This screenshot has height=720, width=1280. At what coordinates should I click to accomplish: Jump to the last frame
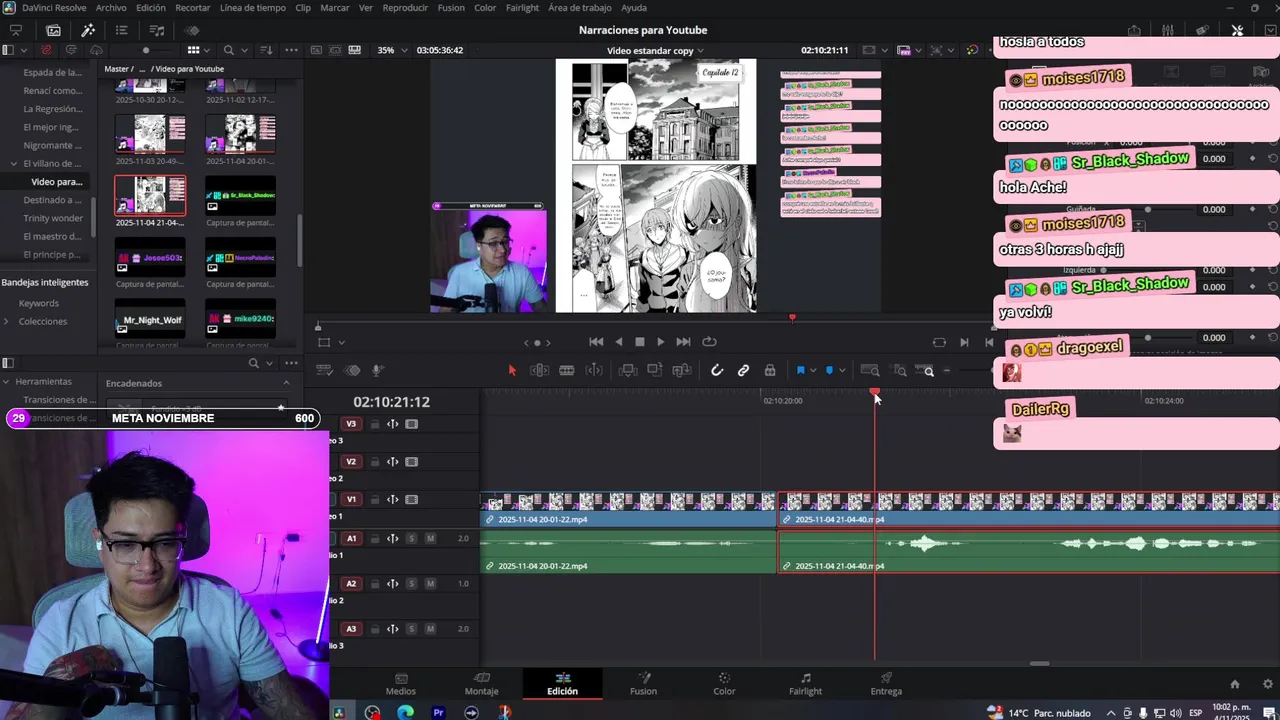tap(683, 342)
